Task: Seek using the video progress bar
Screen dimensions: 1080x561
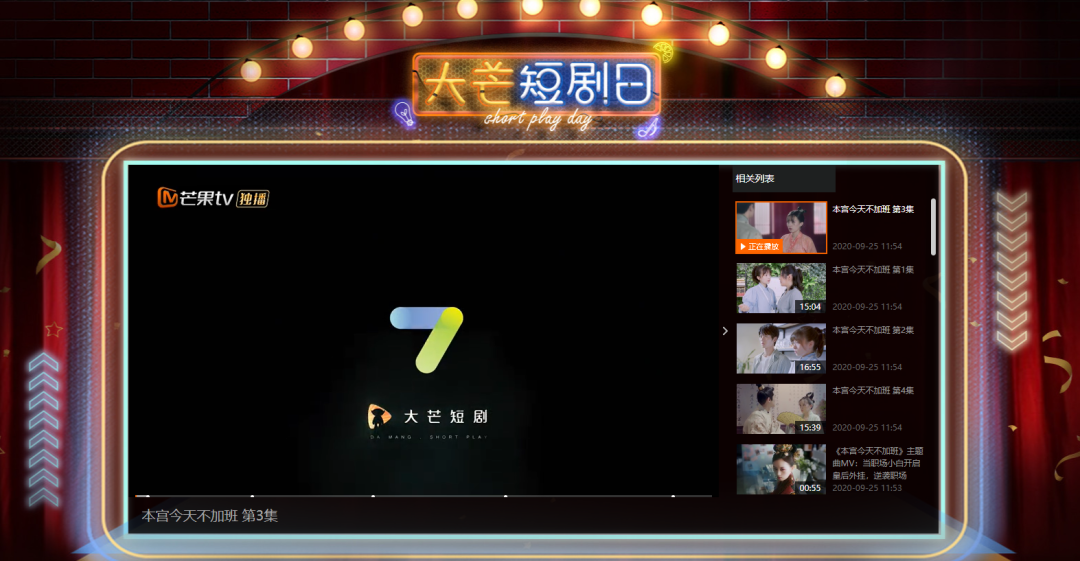Action: point(420,495)
